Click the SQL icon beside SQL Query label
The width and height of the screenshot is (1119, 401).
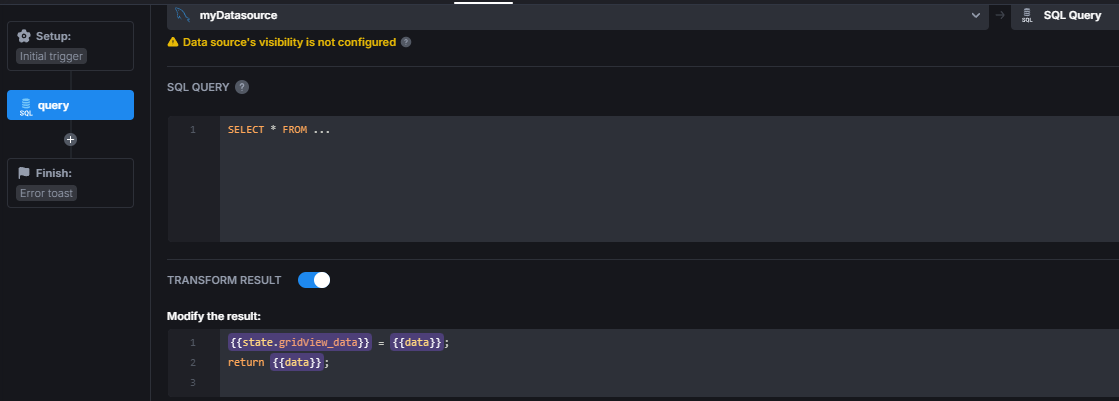click(1027, 15)
